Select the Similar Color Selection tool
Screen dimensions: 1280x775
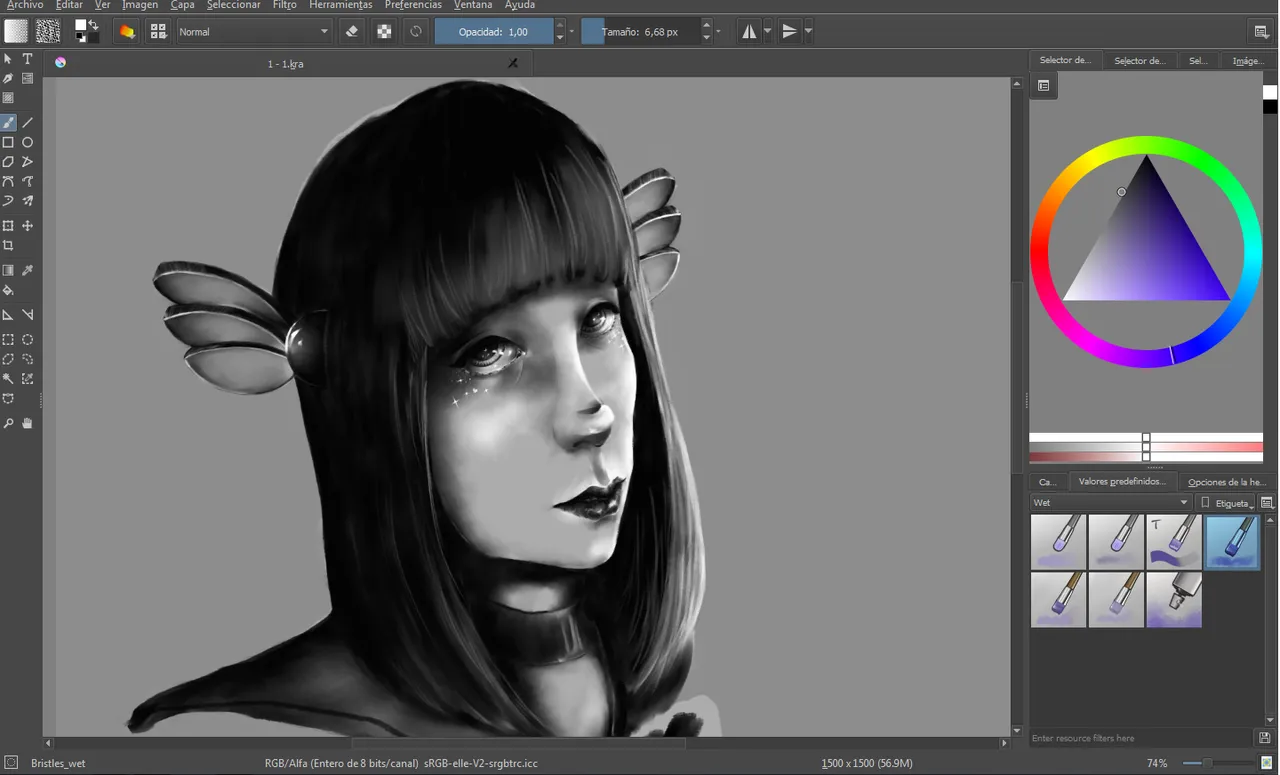[28, 379]
